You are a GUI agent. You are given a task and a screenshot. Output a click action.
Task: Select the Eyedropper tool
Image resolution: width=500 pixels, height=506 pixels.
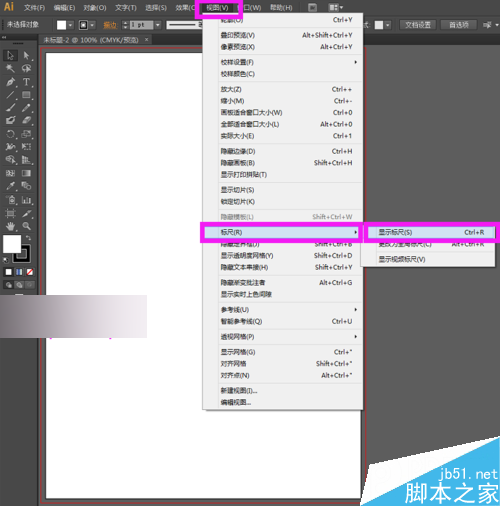pos(10,186)
